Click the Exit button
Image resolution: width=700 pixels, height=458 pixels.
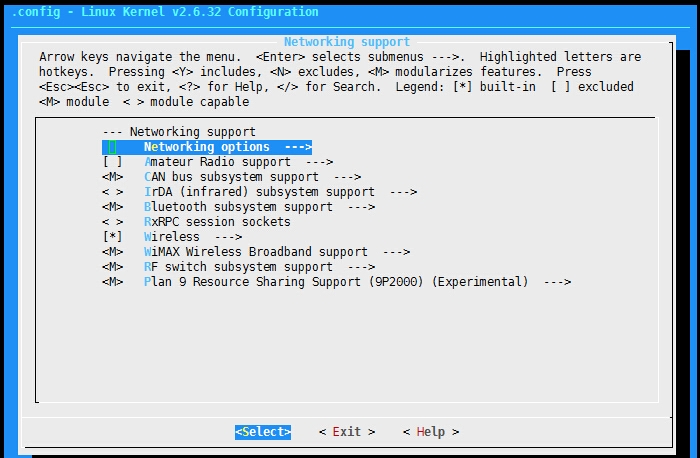(347, 432)
